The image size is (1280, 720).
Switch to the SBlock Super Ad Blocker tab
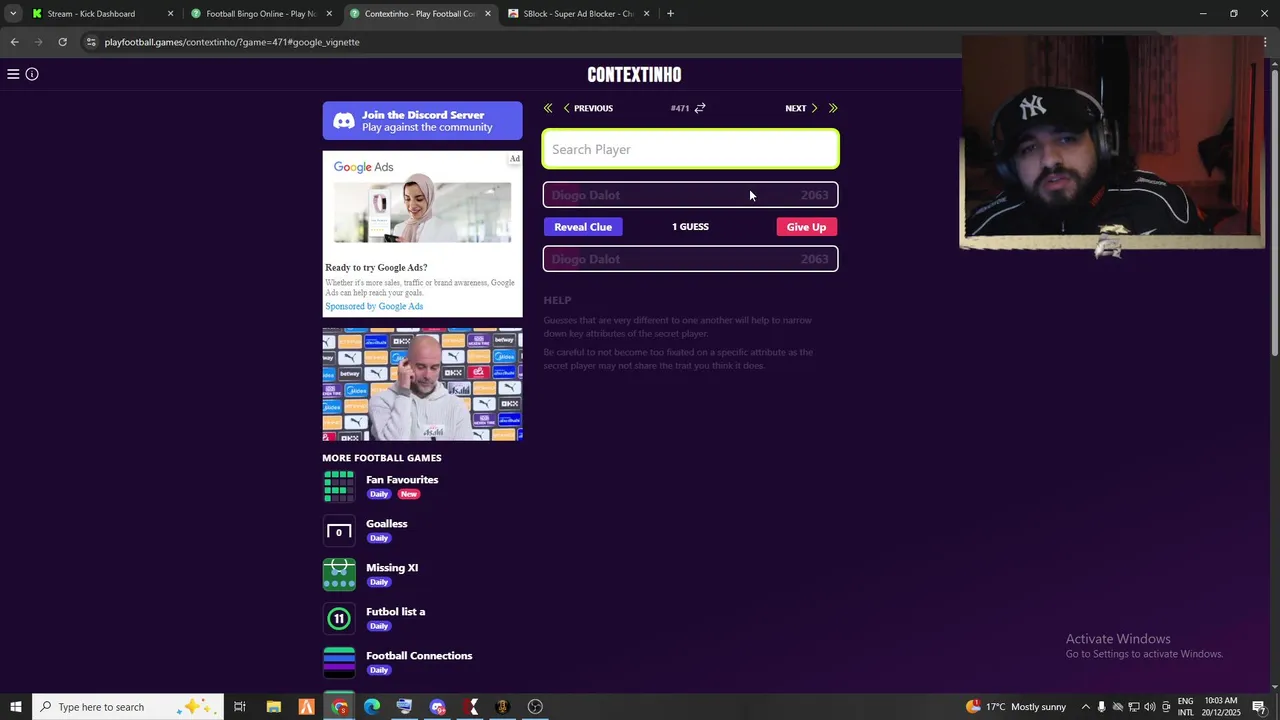tap(578, 14)
